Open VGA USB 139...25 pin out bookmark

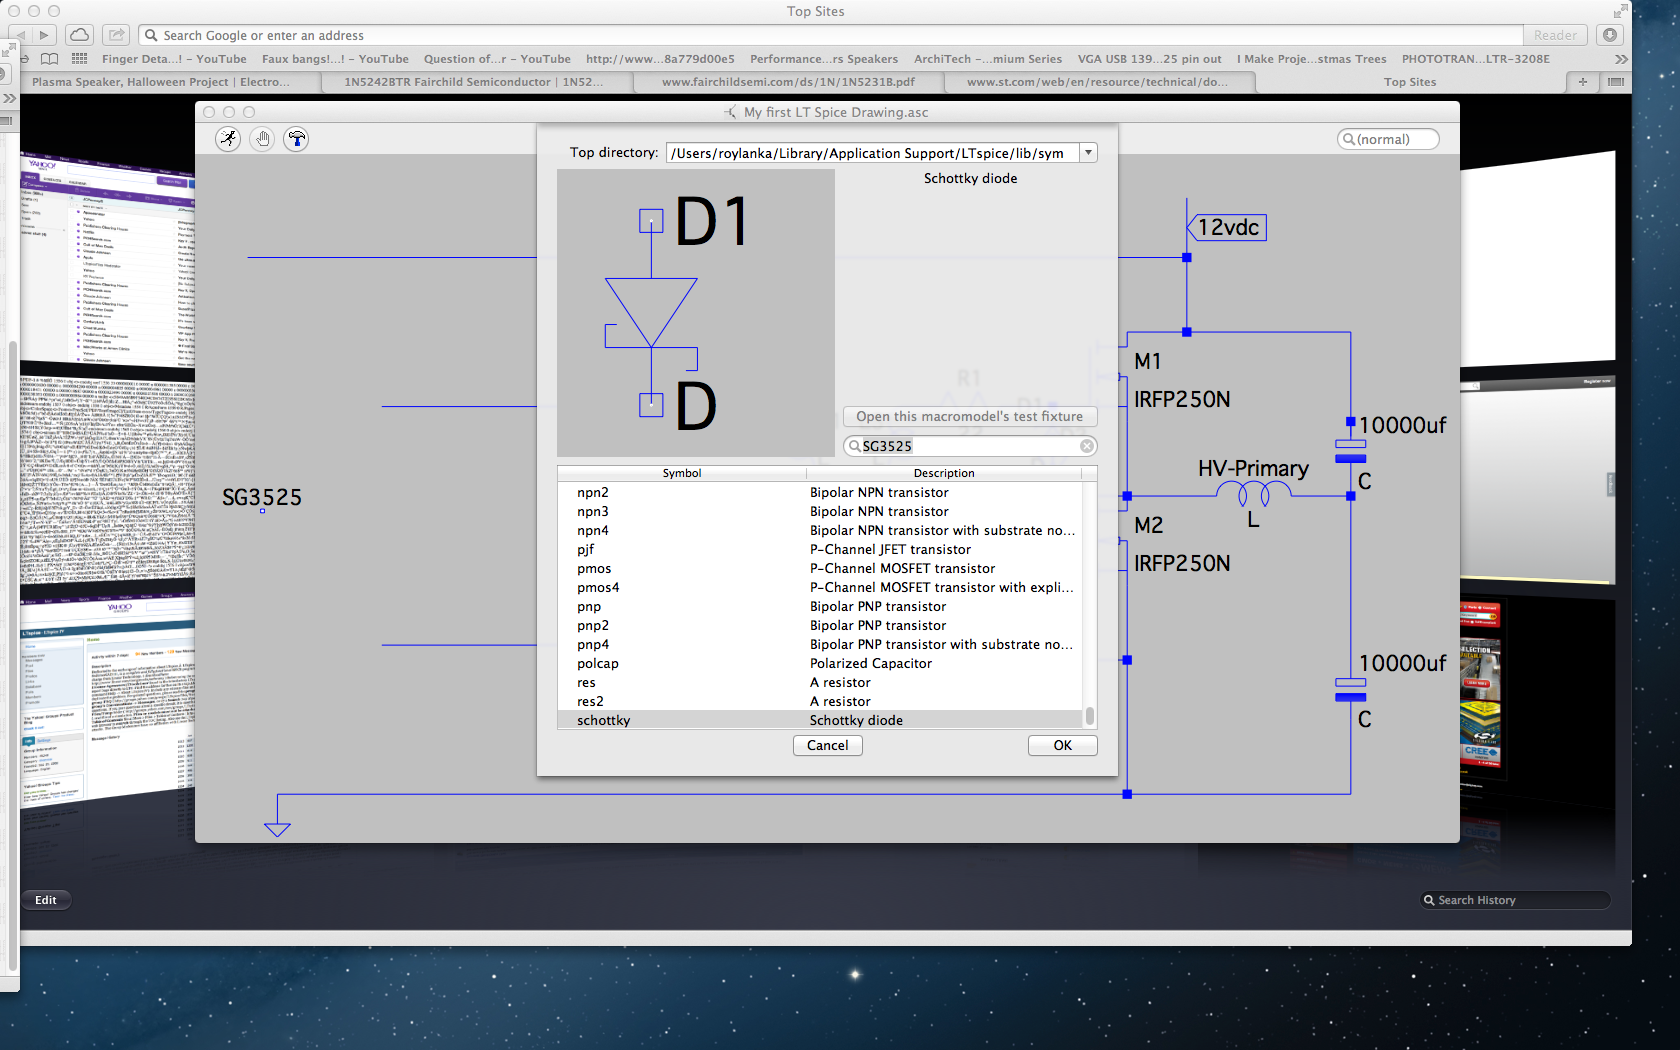[x=1150, y=59]
